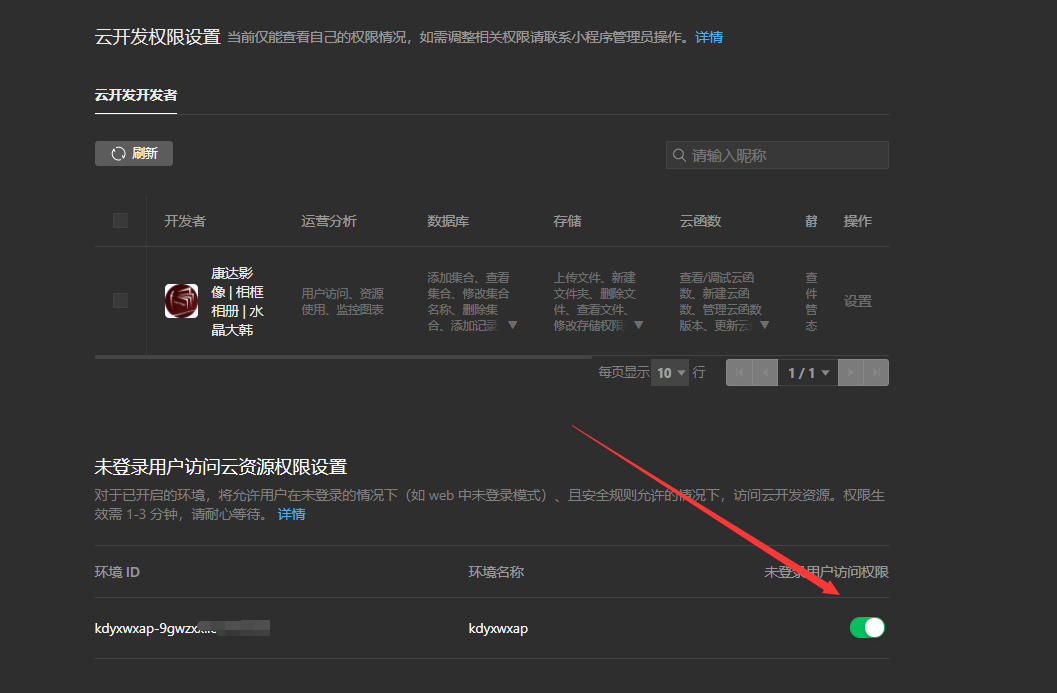Click the 数据库 column header
Screen dimensions: 1057x693
pyautogui.click(x=448, y=221)
